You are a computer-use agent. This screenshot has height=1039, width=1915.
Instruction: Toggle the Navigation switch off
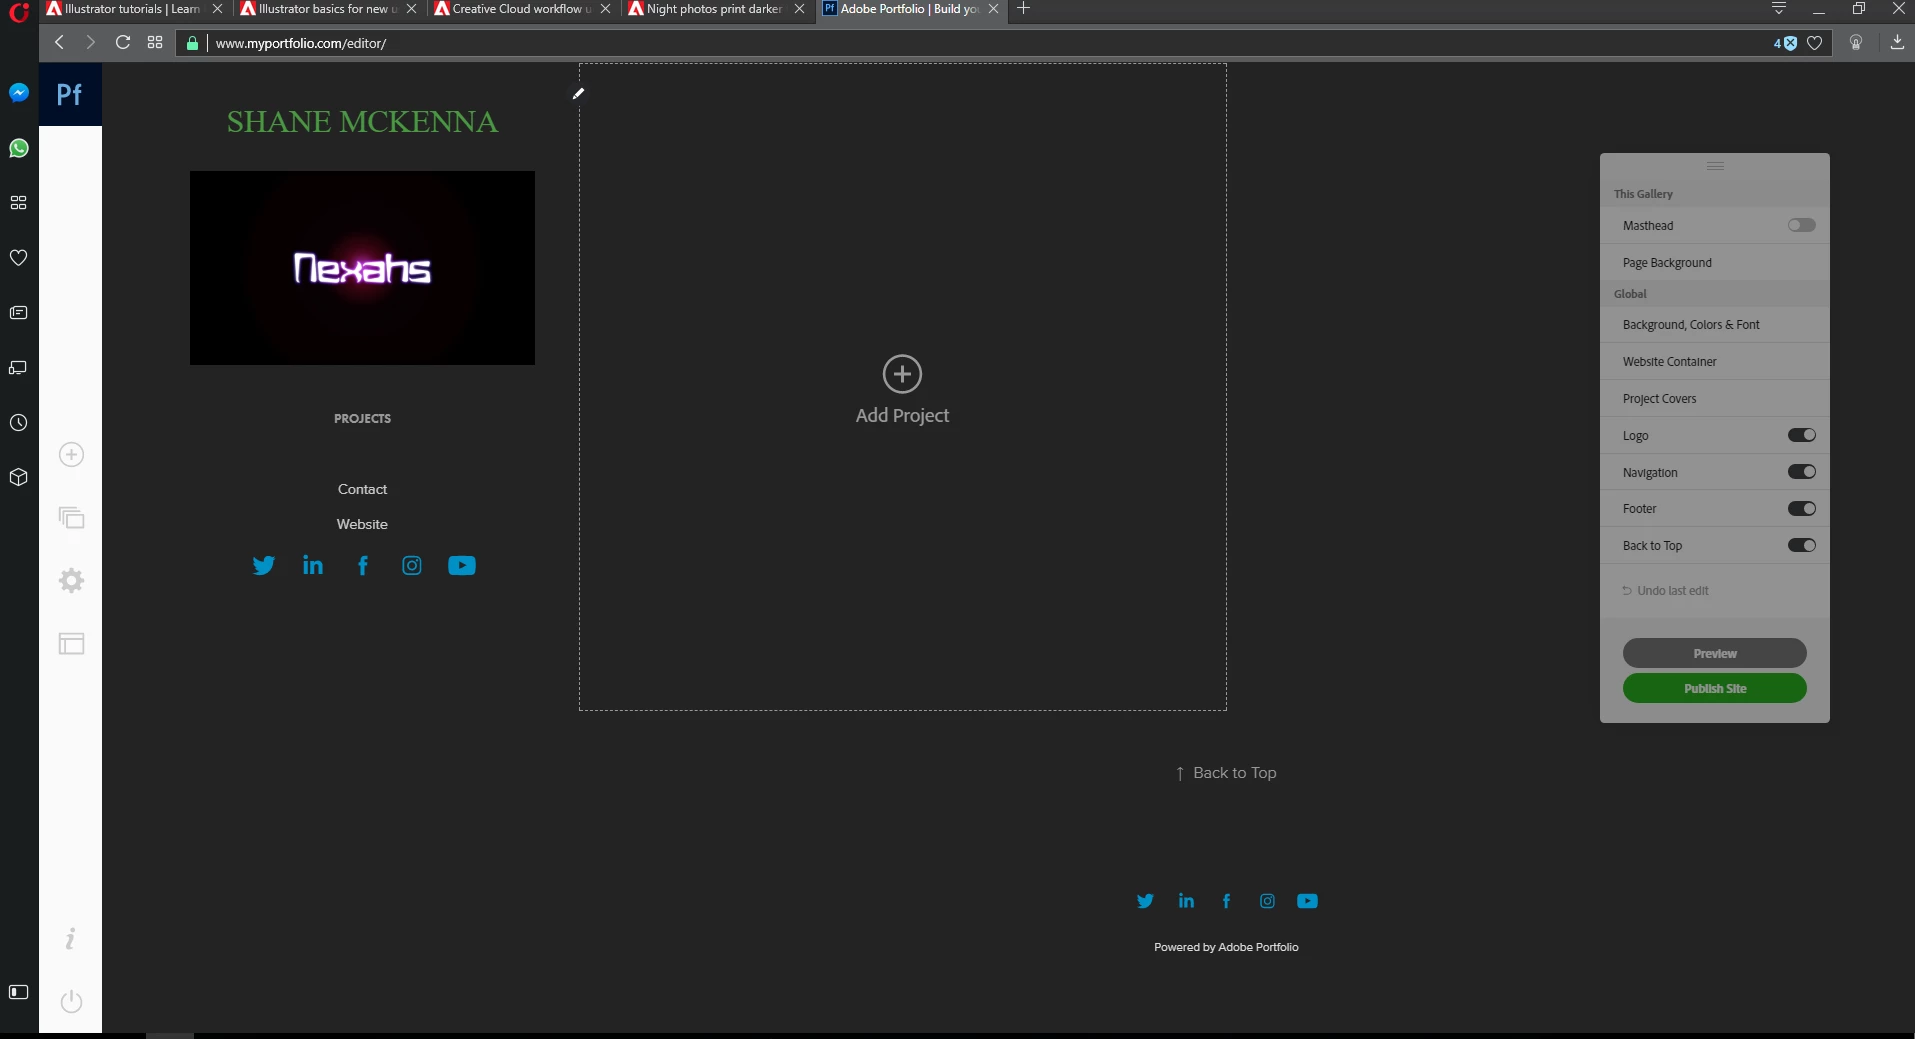(1802, 472)
